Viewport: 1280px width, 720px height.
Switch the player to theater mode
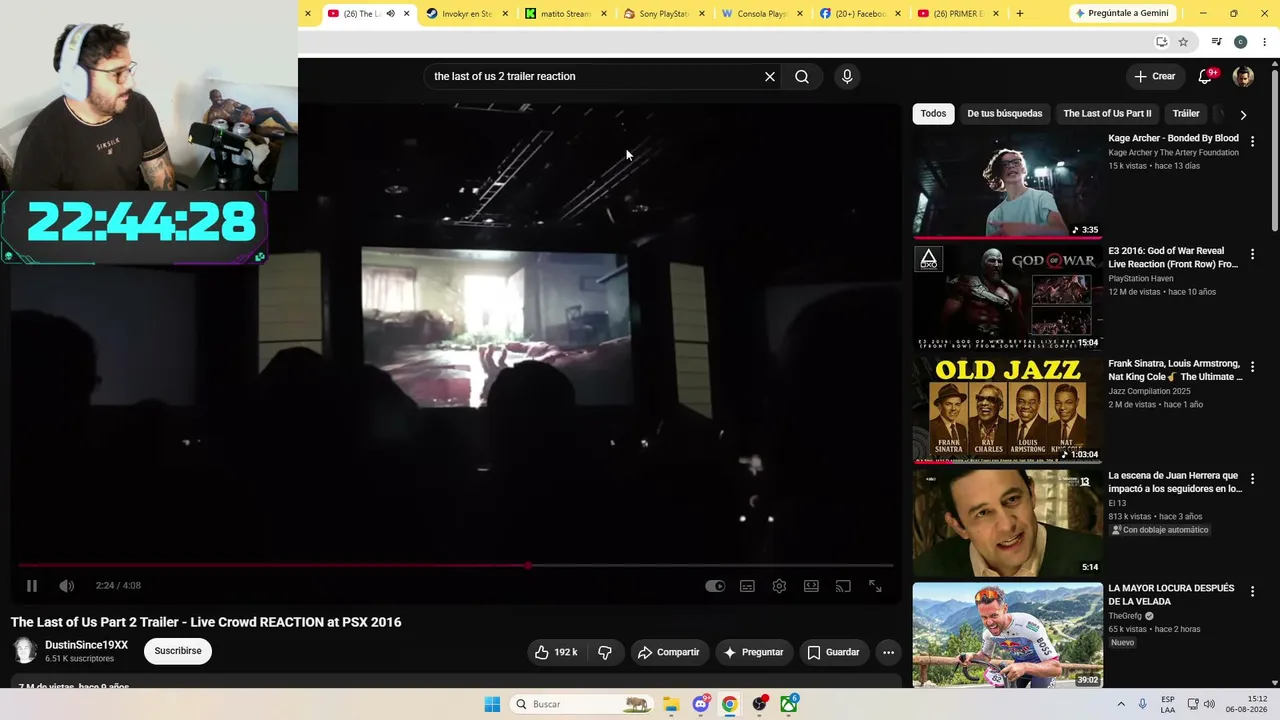pyautogui.click(x=811, y=586)
